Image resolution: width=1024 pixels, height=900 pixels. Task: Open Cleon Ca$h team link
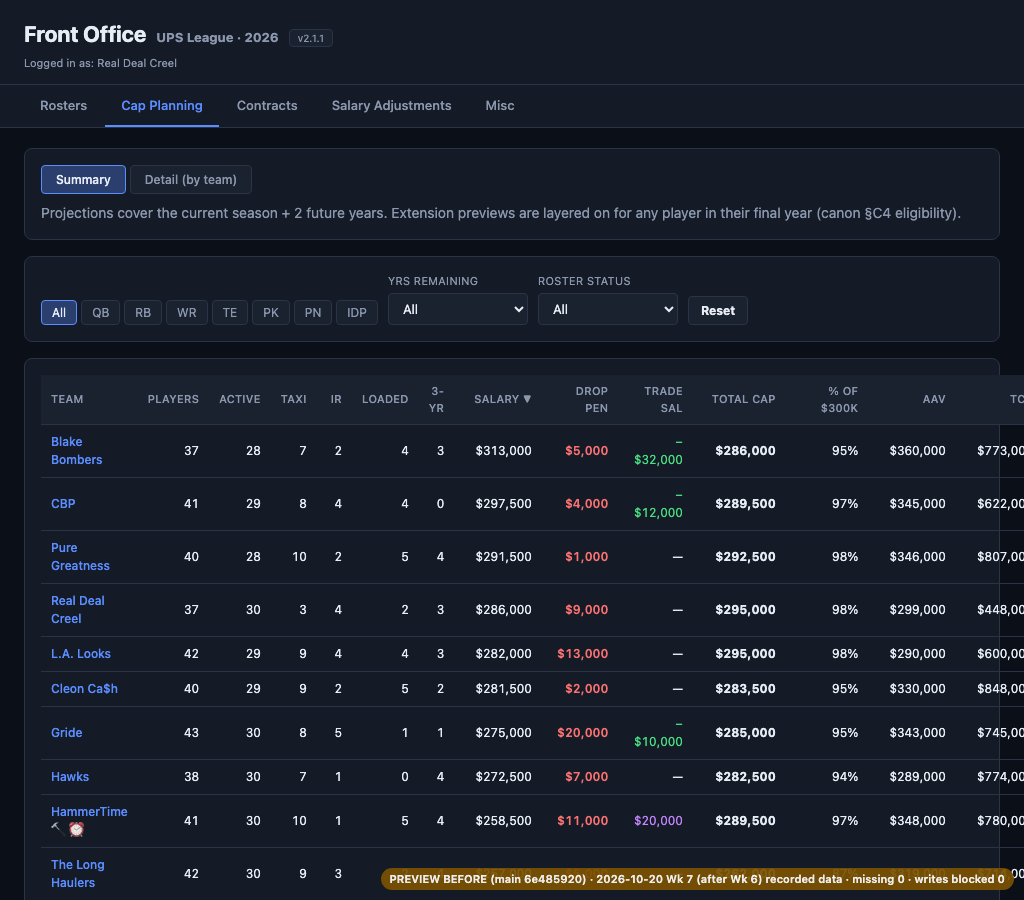[84, 689]
